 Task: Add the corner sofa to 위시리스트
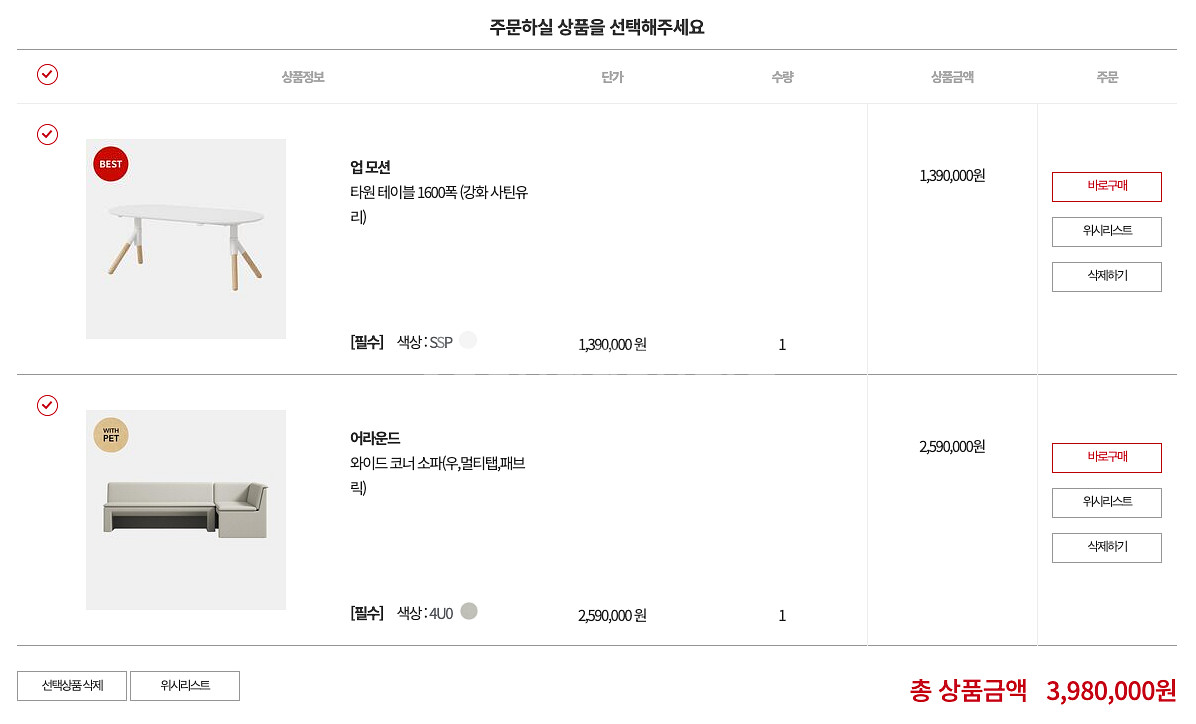pos(1106,503)
